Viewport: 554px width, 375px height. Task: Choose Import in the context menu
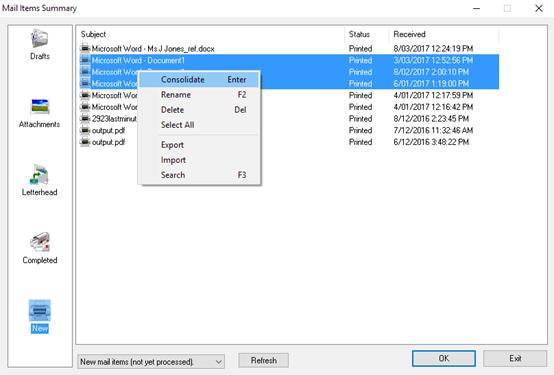point(200,160)
